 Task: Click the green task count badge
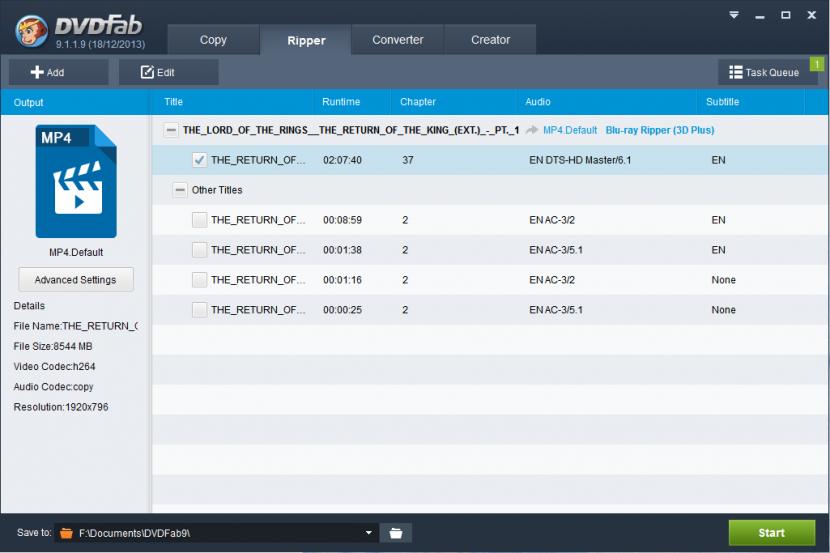point(815,64)
